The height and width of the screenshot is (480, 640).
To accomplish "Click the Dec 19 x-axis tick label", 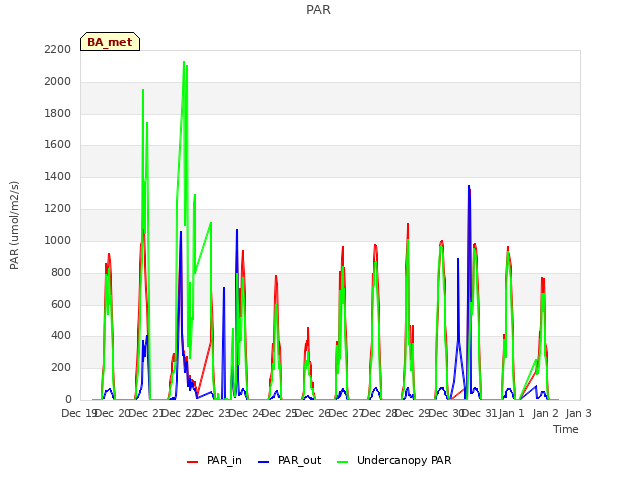I will (78, 413).
